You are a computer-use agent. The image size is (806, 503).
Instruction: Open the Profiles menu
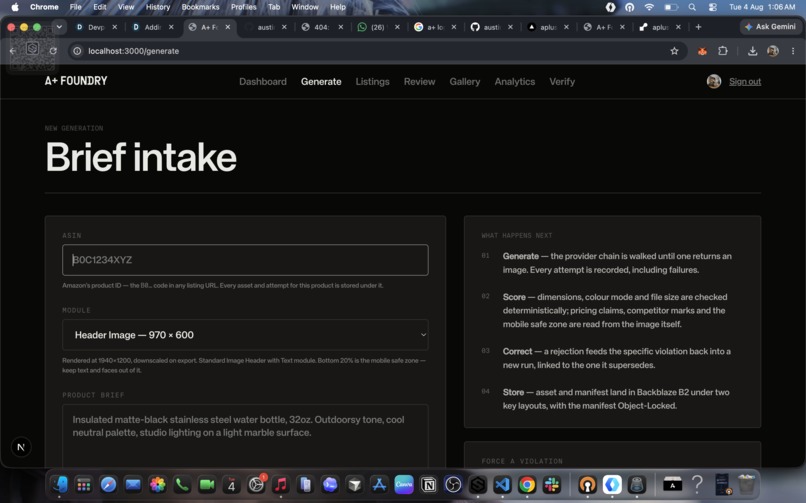pyautogui.click(x=244, y=7)
